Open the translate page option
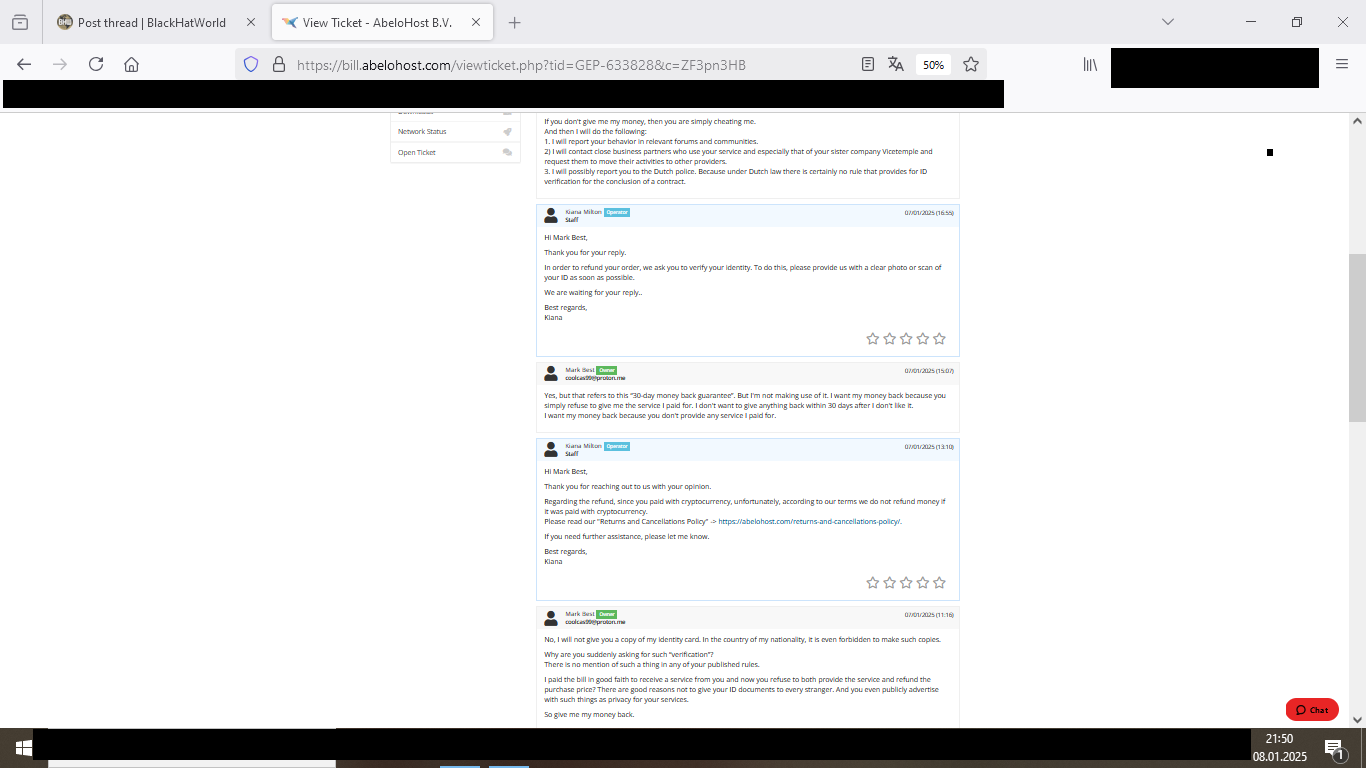1366x768 pixels. pos(896,64)
